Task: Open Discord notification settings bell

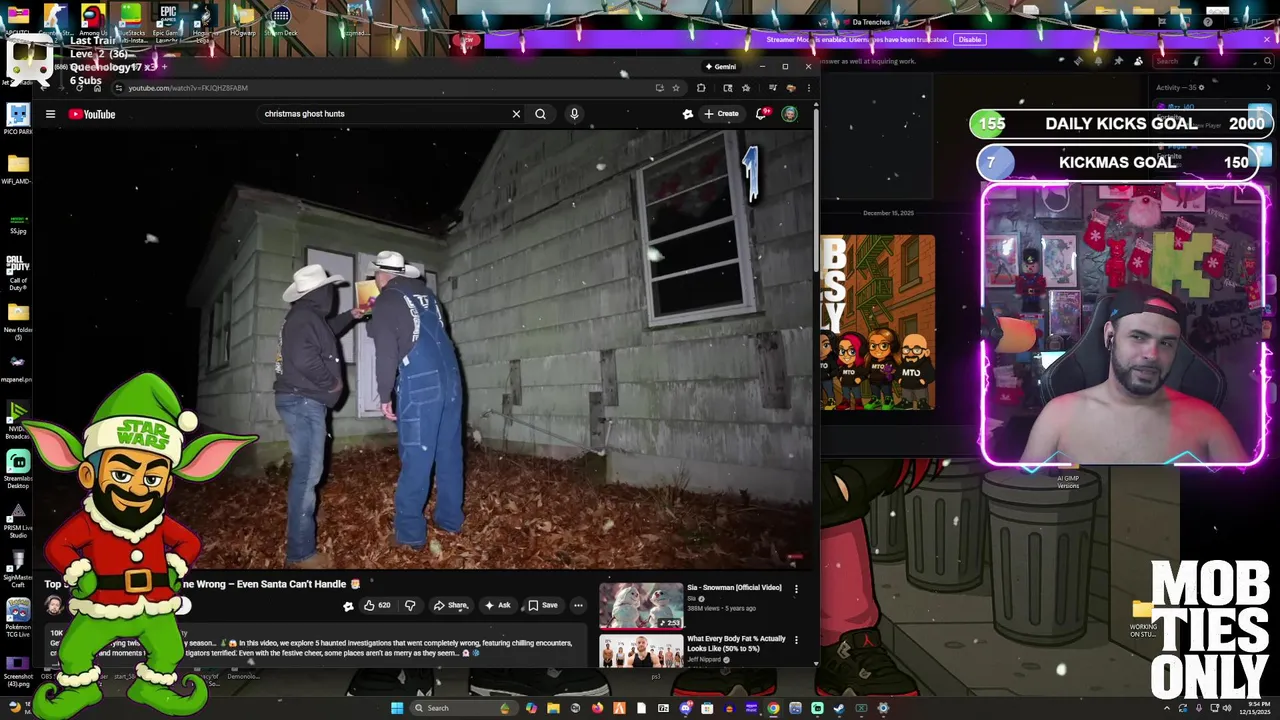Action: [1098, 61]
